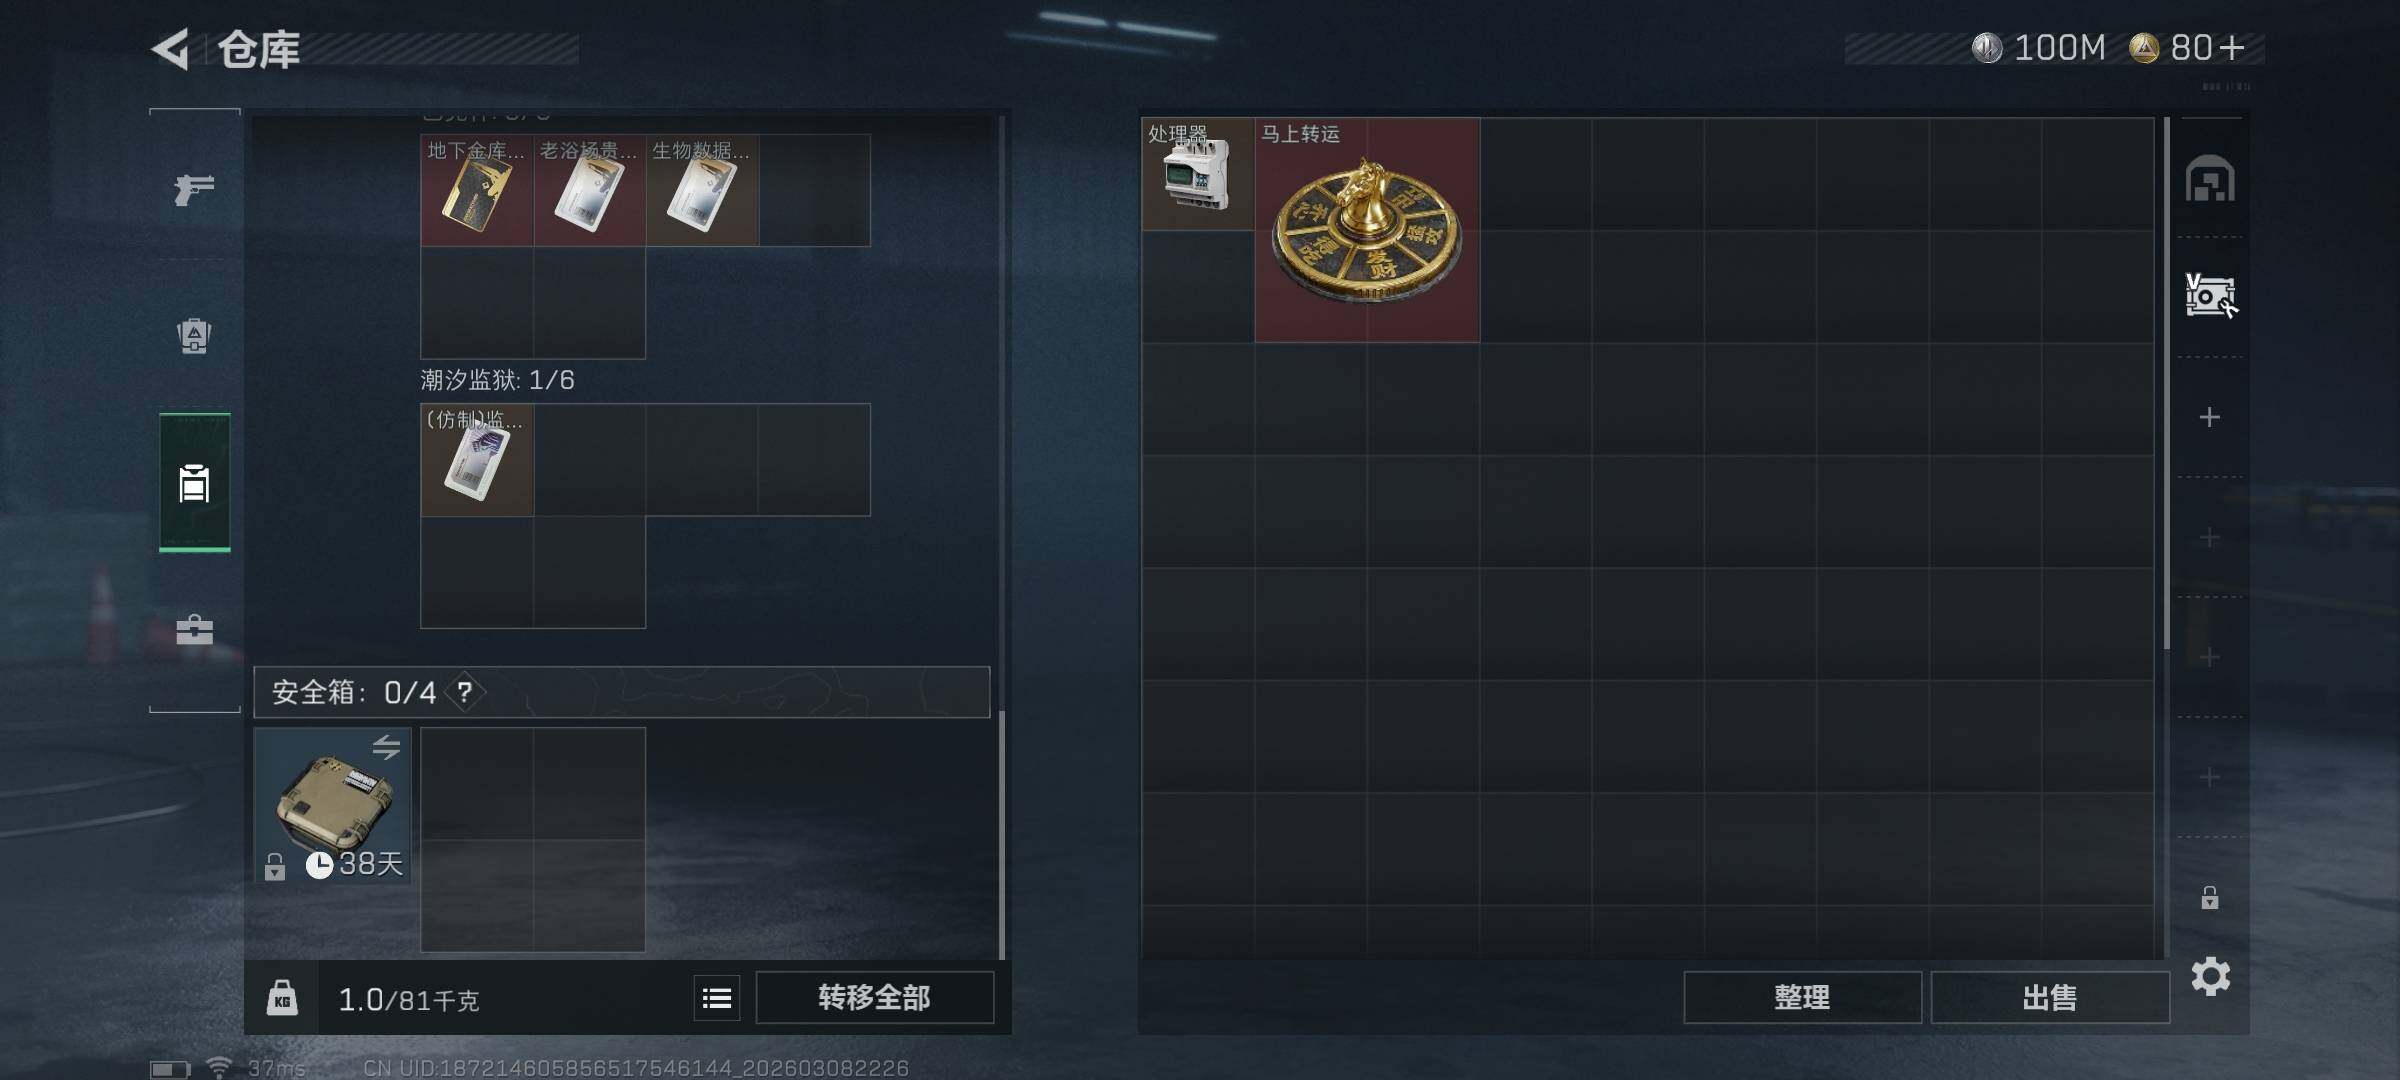This screenshot has width=2400, height=1080.
Task: Open stash settings gear icon
Action: 2210,977
